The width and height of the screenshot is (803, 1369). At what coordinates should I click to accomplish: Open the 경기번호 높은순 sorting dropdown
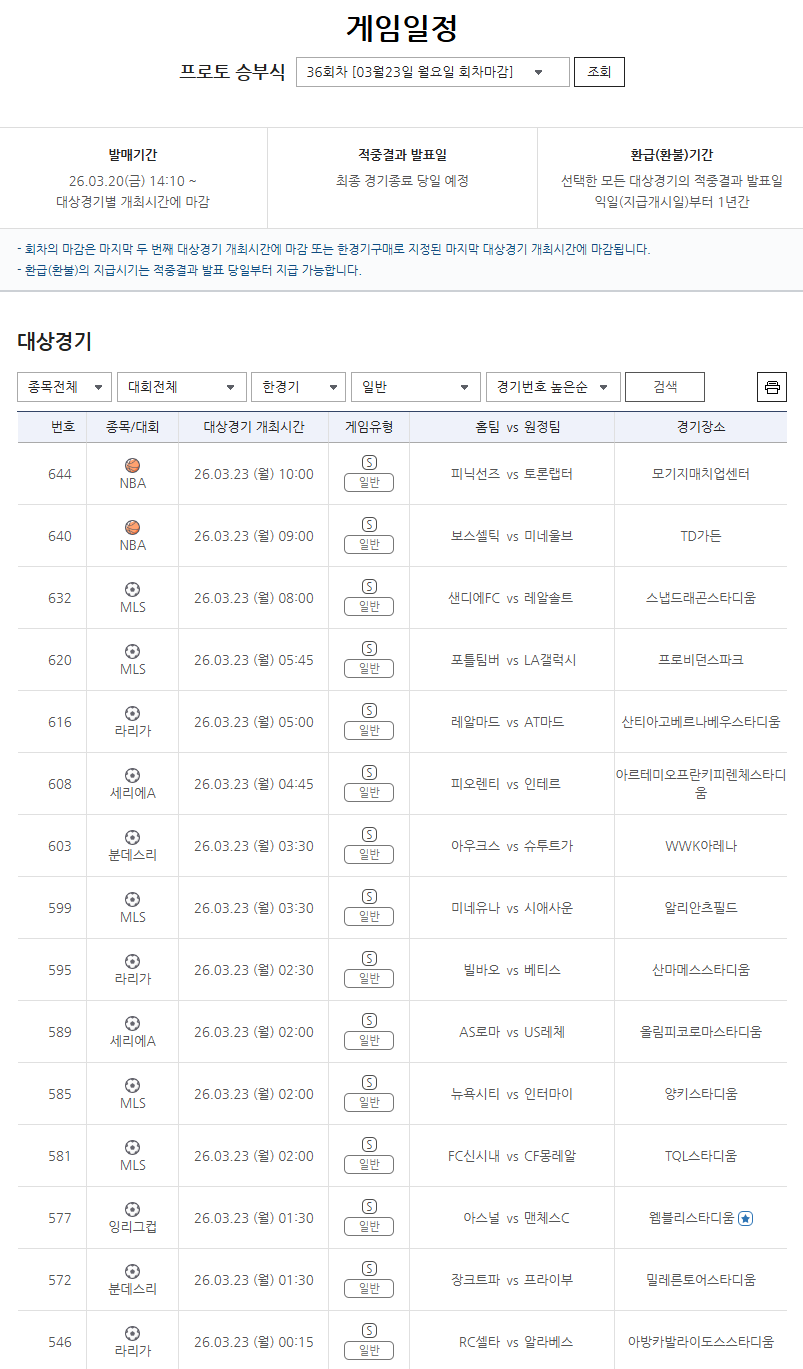[553, 386]
